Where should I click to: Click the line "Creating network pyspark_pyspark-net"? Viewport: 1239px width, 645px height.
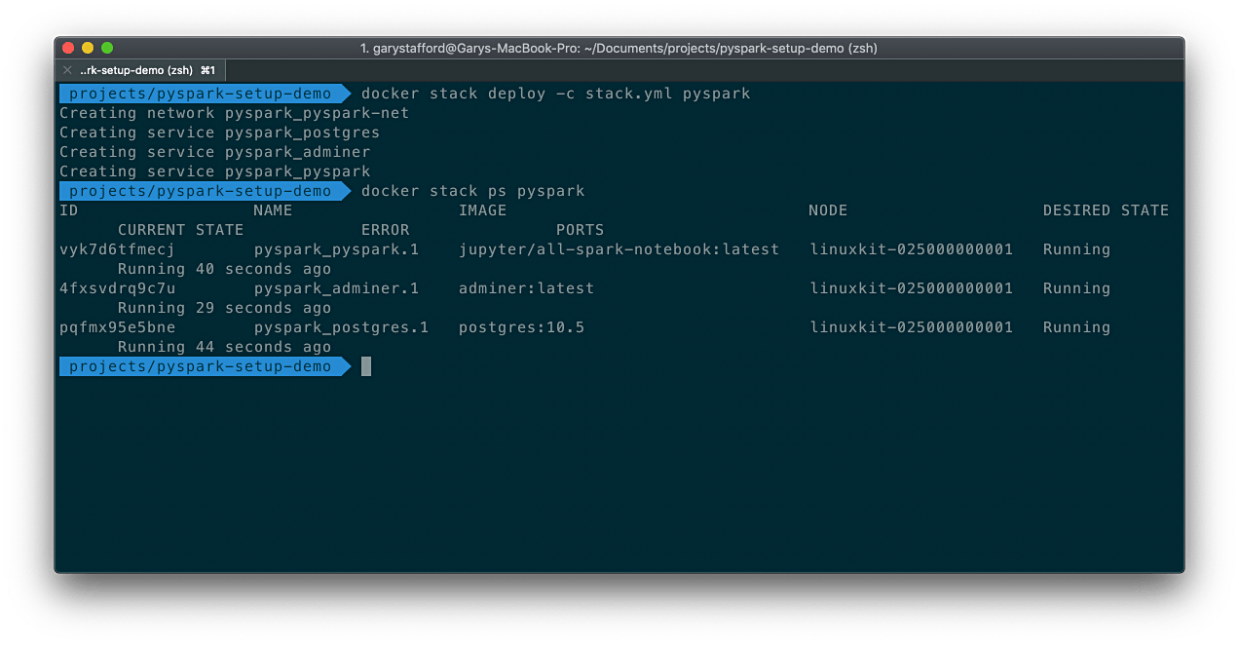[235, 112]
